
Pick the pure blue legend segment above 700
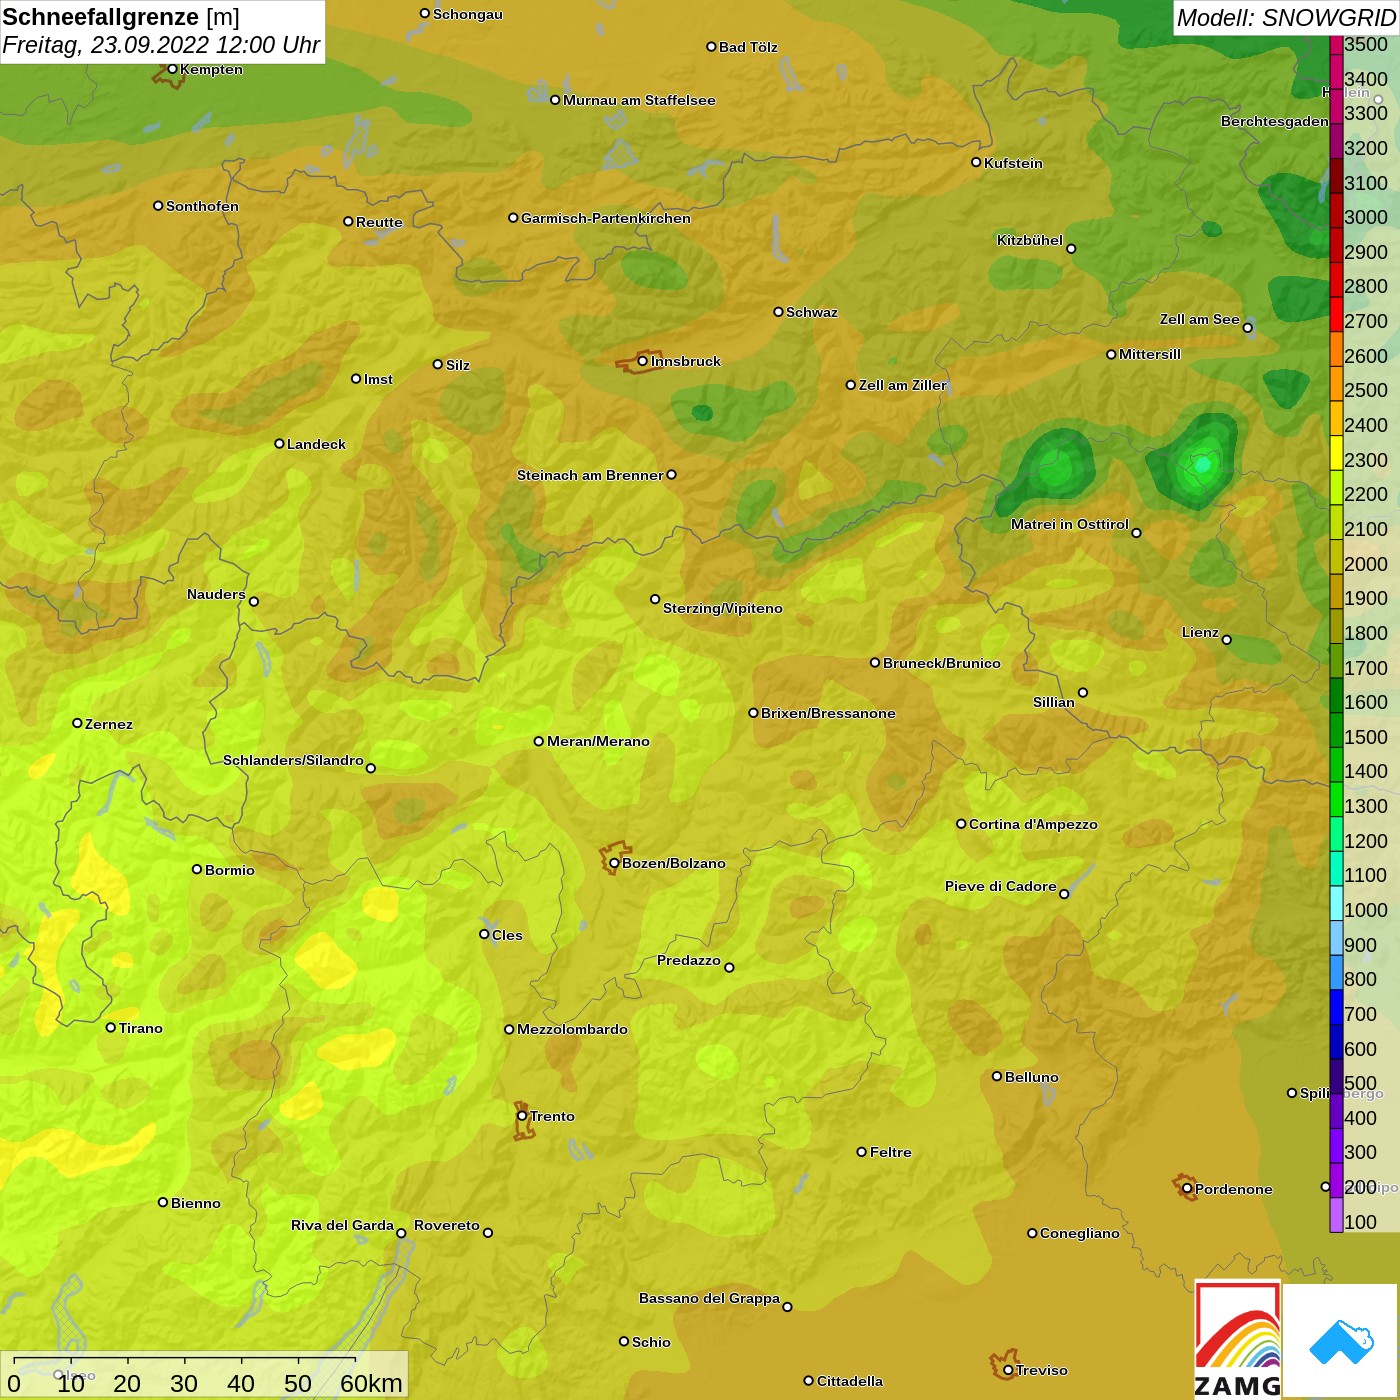(1336, 1007)
